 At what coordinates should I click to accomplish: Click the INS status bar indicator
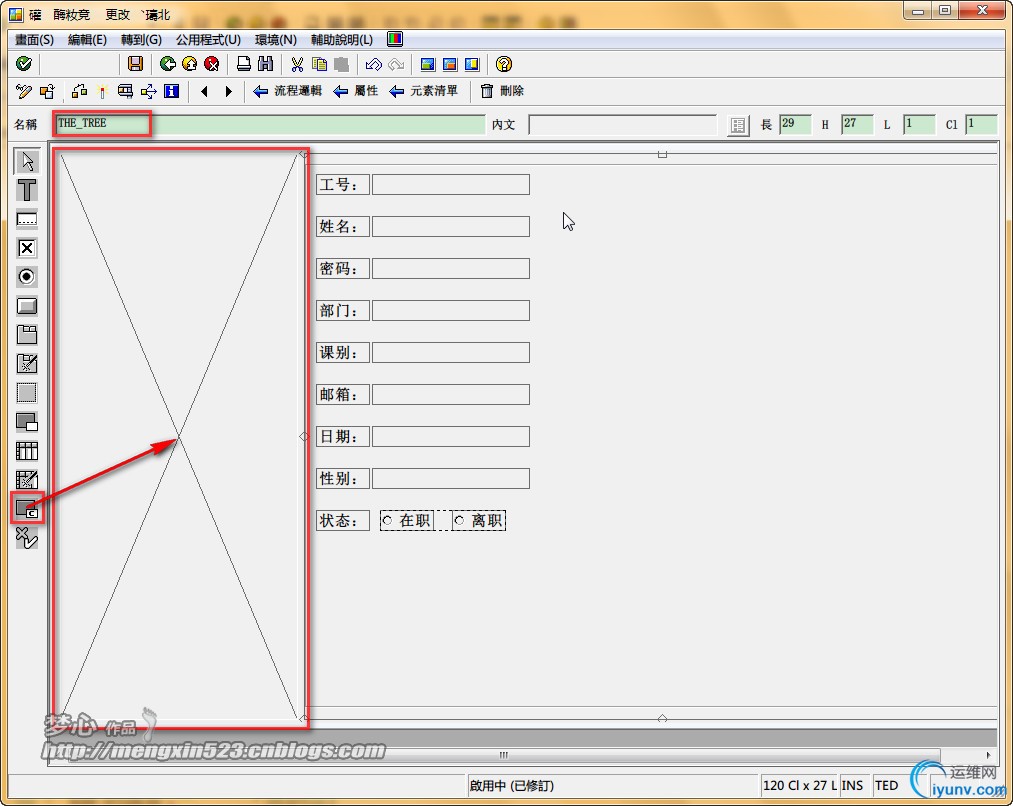(852, 785)
